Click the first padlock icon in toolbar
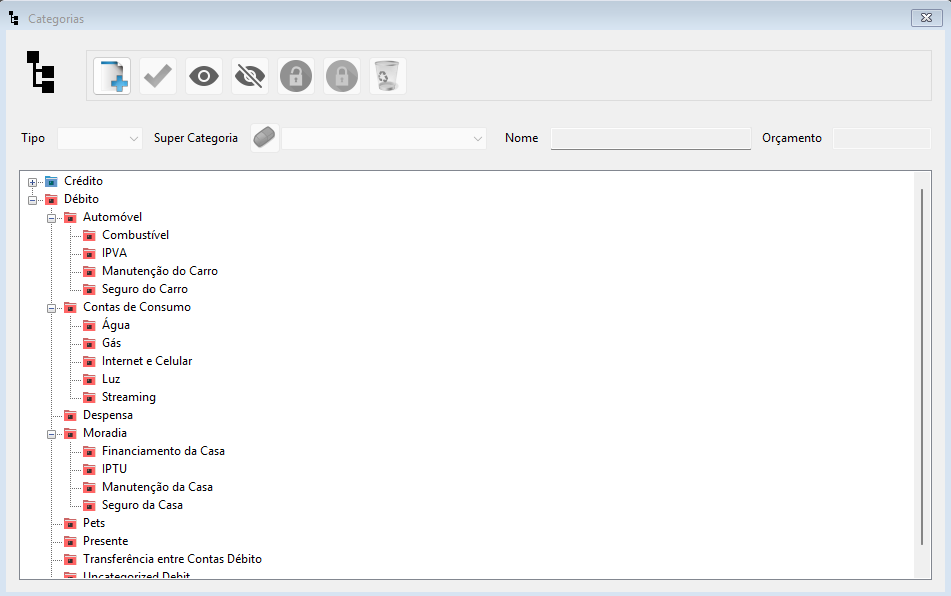The width and height of the screenshot is (951, 596). pos(296,76)
